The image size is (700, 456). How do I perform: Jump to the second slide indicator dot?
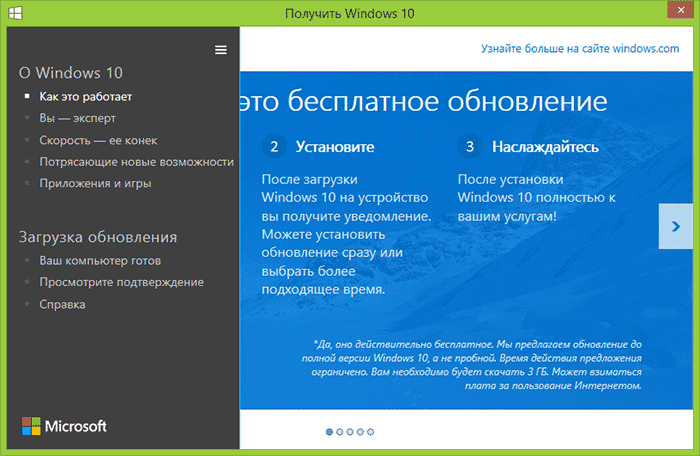click(x=340, y=432)
